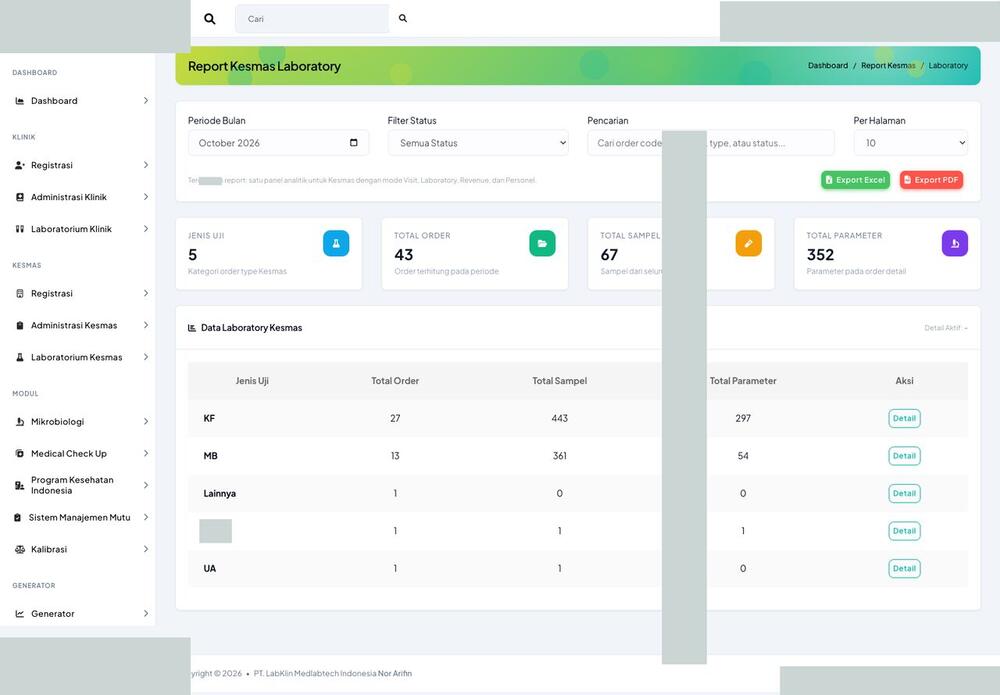
Task: Click the green folder icon on Total Order card
Action: point(542,244)
